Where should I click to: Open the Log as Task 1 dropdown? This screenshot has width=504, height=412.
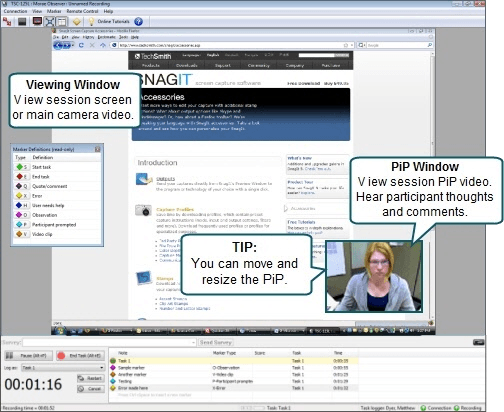click(63, 368)
